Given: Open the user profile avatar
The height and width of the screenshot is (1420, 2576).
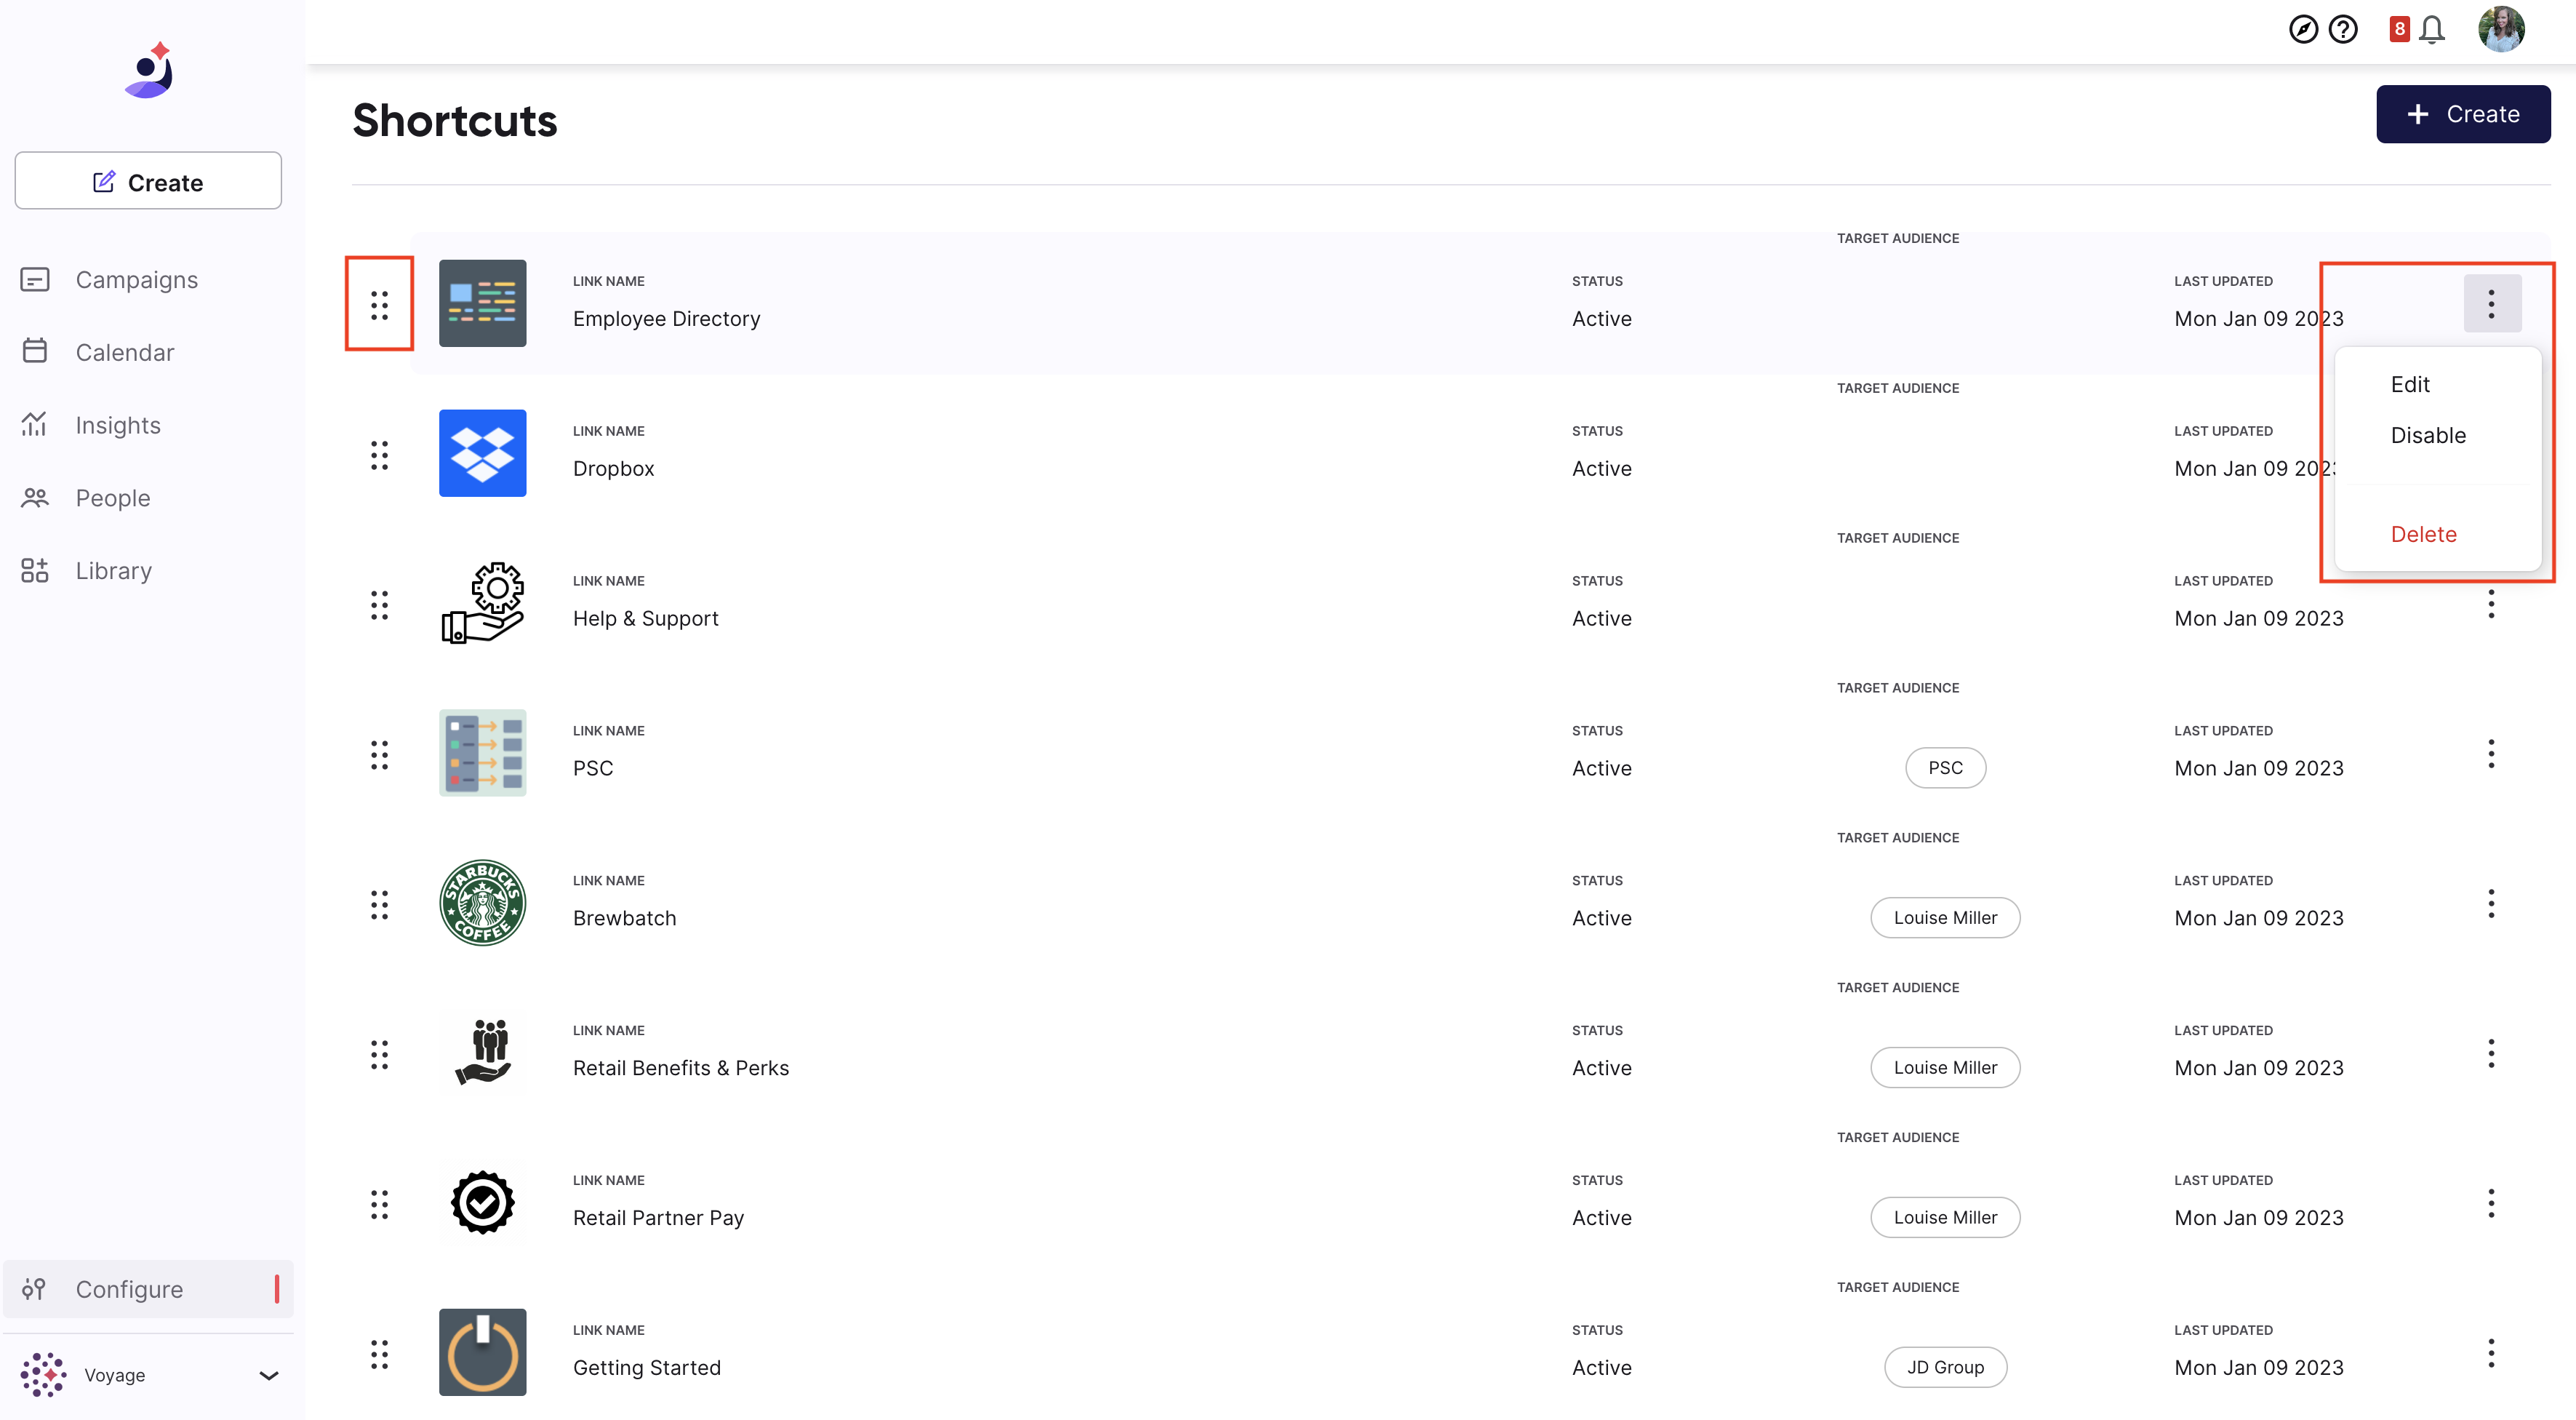Looking at the screenshot, I should click(2501, 29).
